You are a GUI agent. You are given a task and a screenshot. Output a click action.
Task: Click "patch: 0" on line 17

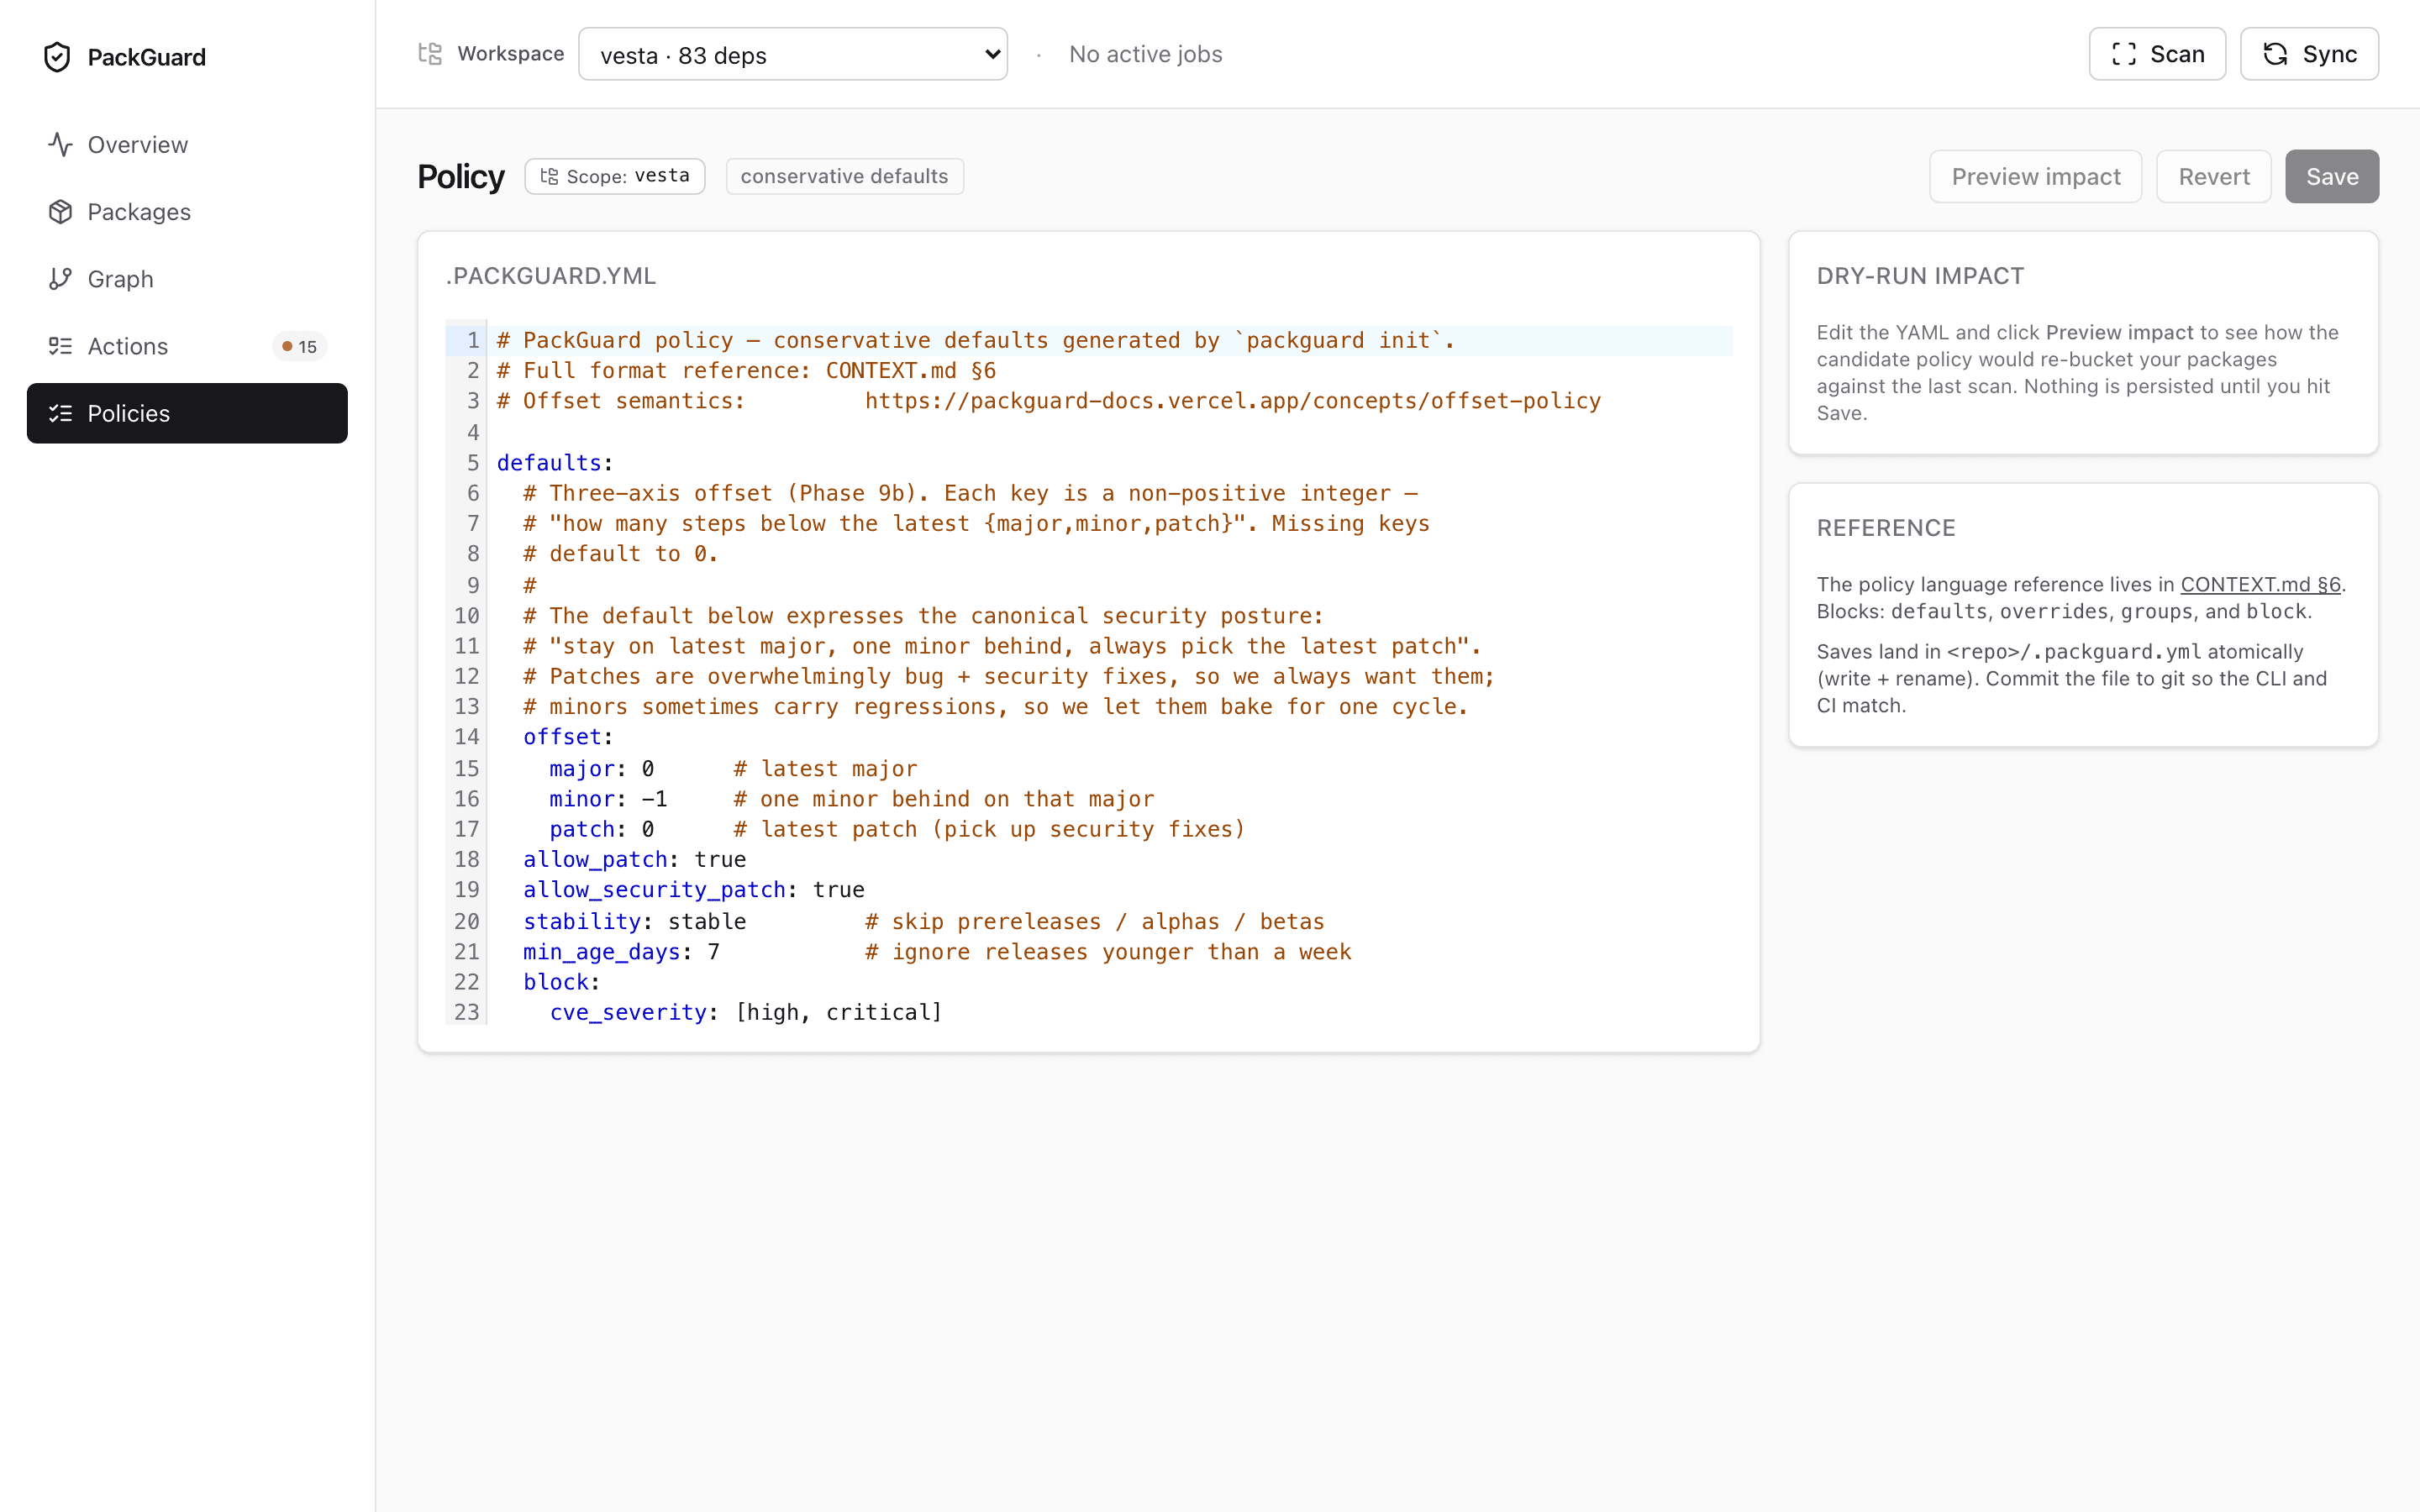(601, 829)
